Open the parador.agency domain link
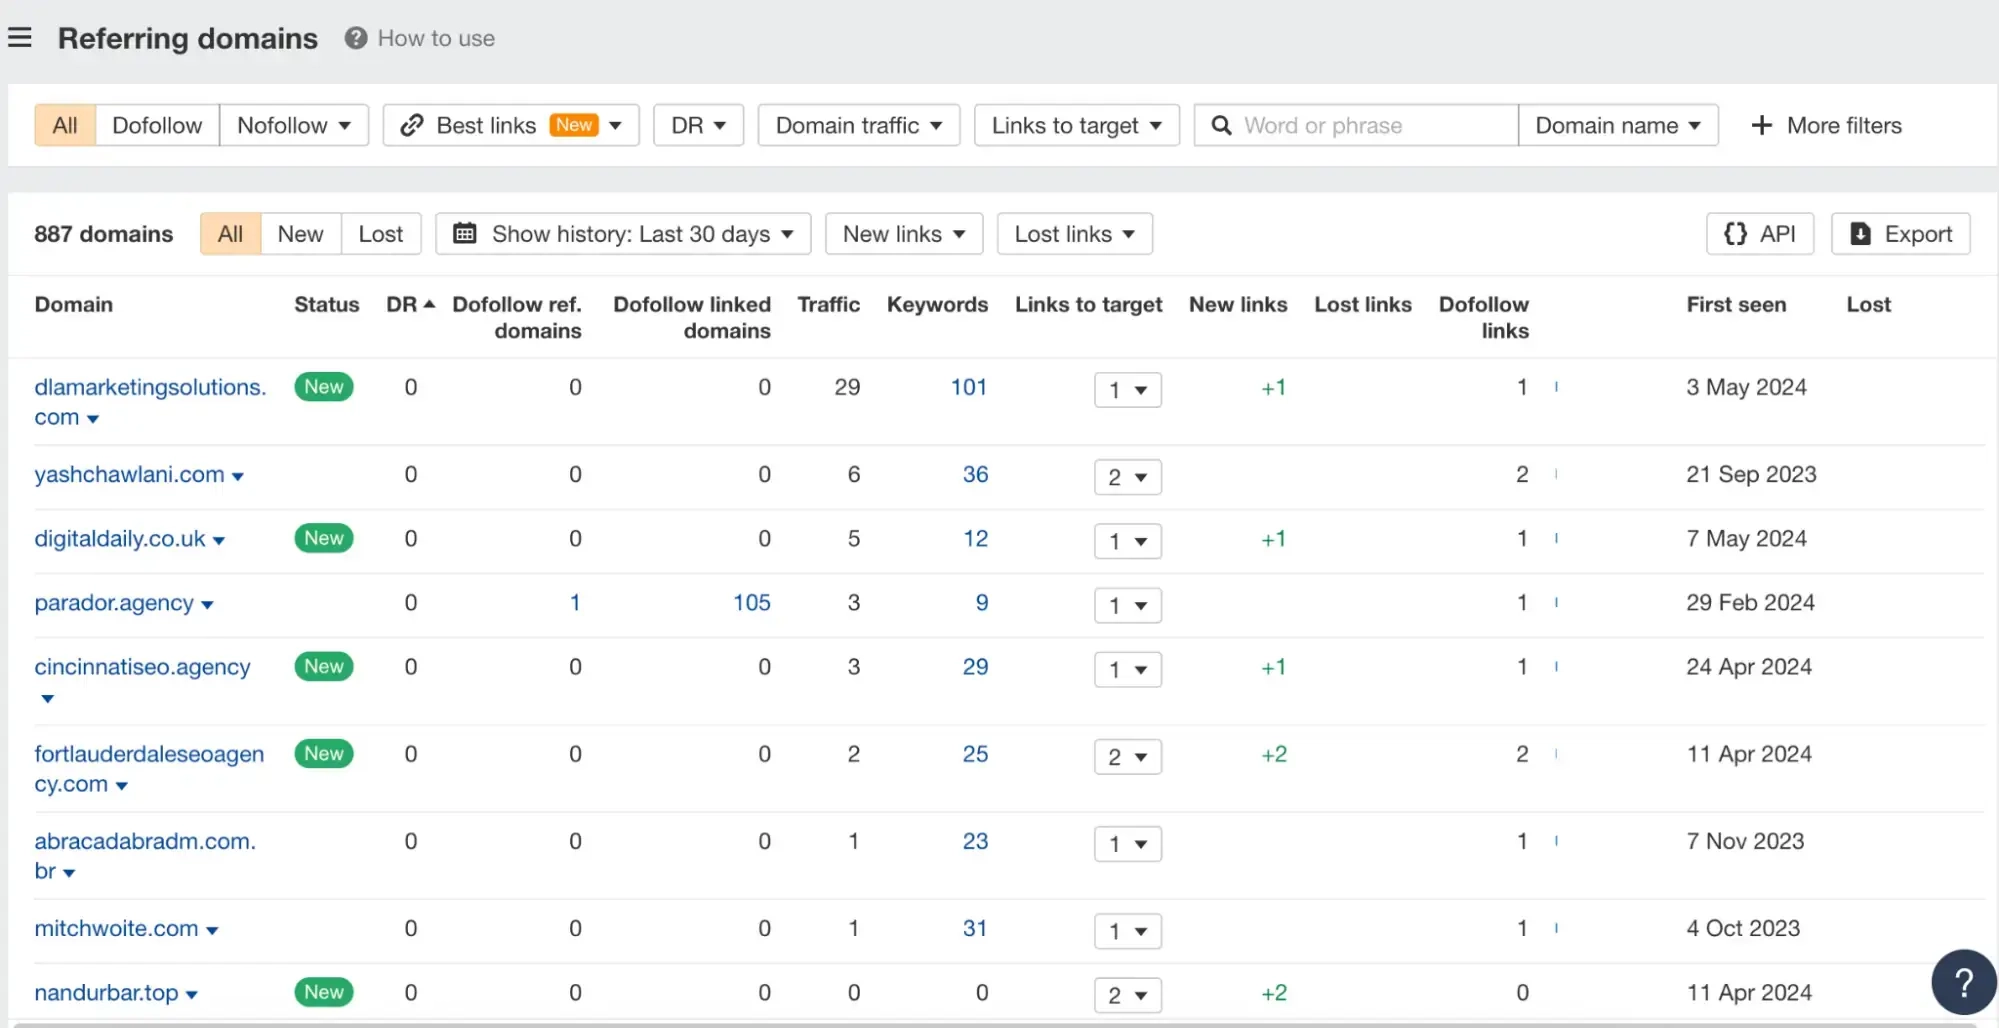The height and width of the screenshot is (1028, 1999). pyautogui.click(x=114, y=603)
